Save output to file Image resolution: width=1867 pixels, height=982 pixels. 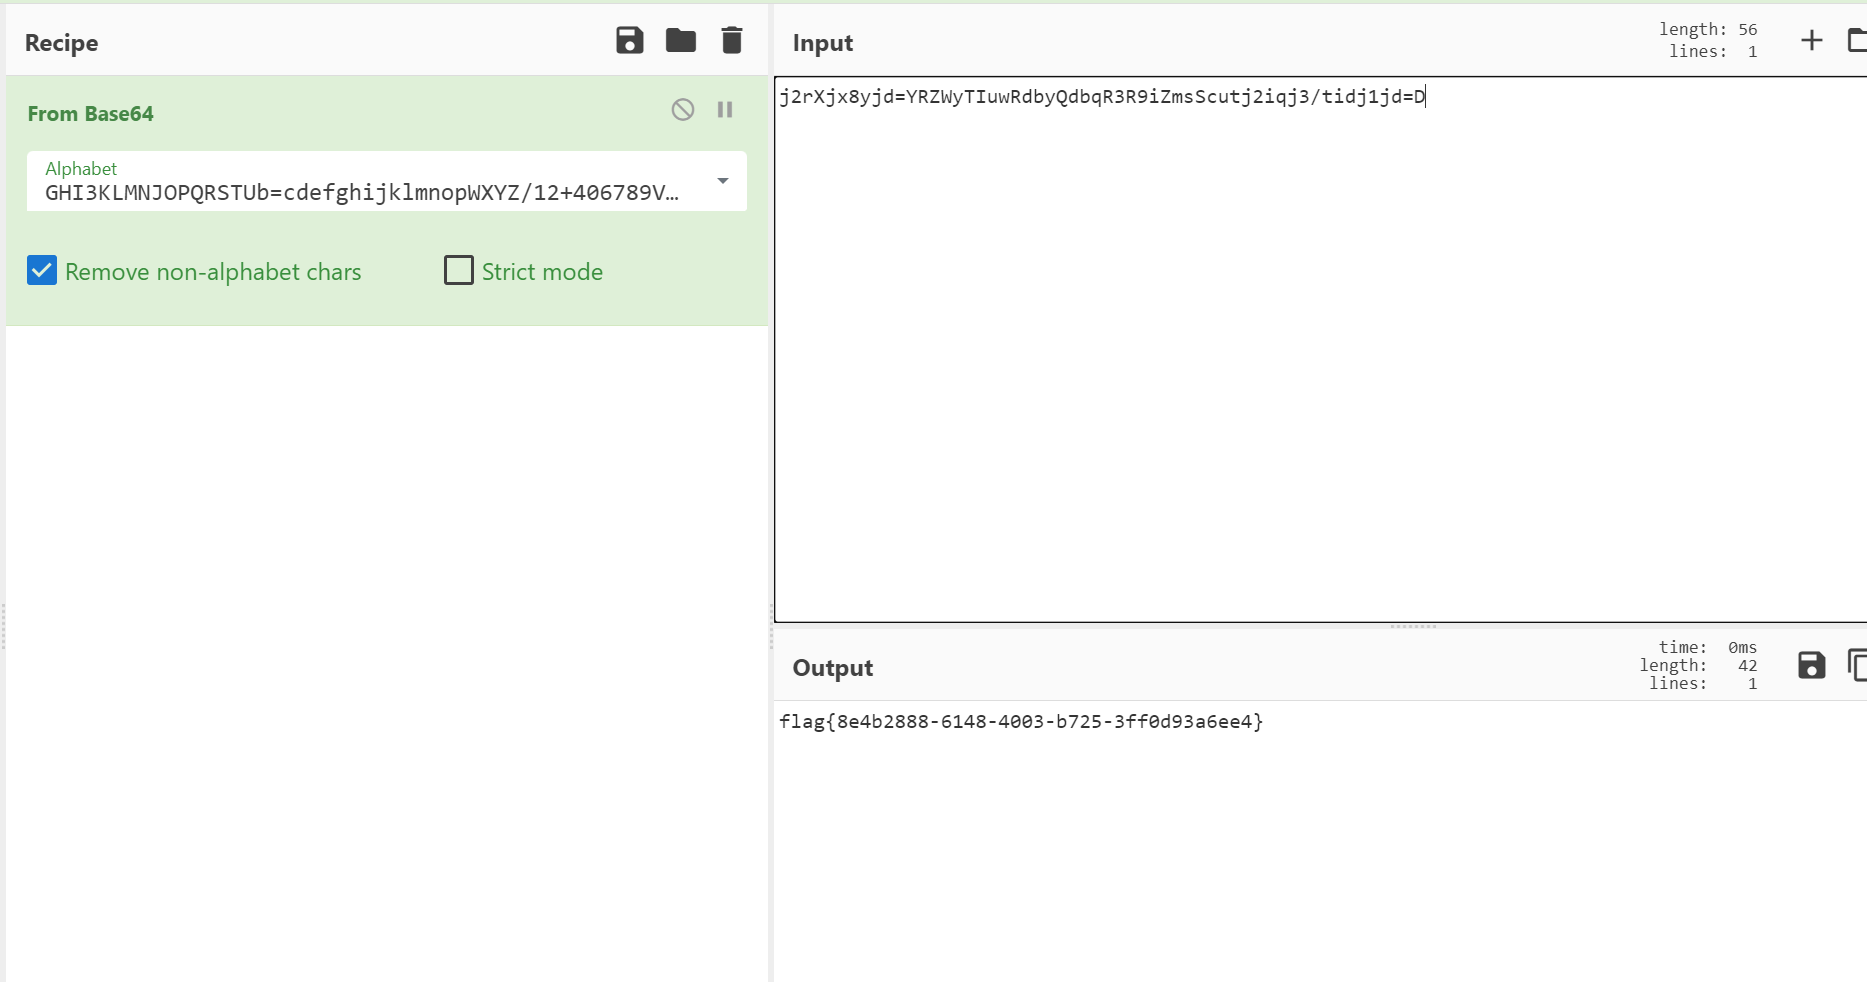(1812, 666)
